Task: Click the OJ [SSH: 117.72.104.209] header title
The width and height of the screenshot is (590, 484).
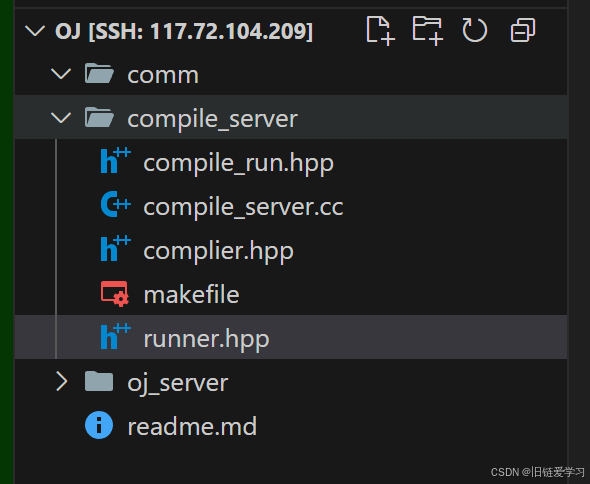Action: pos(184,31)
